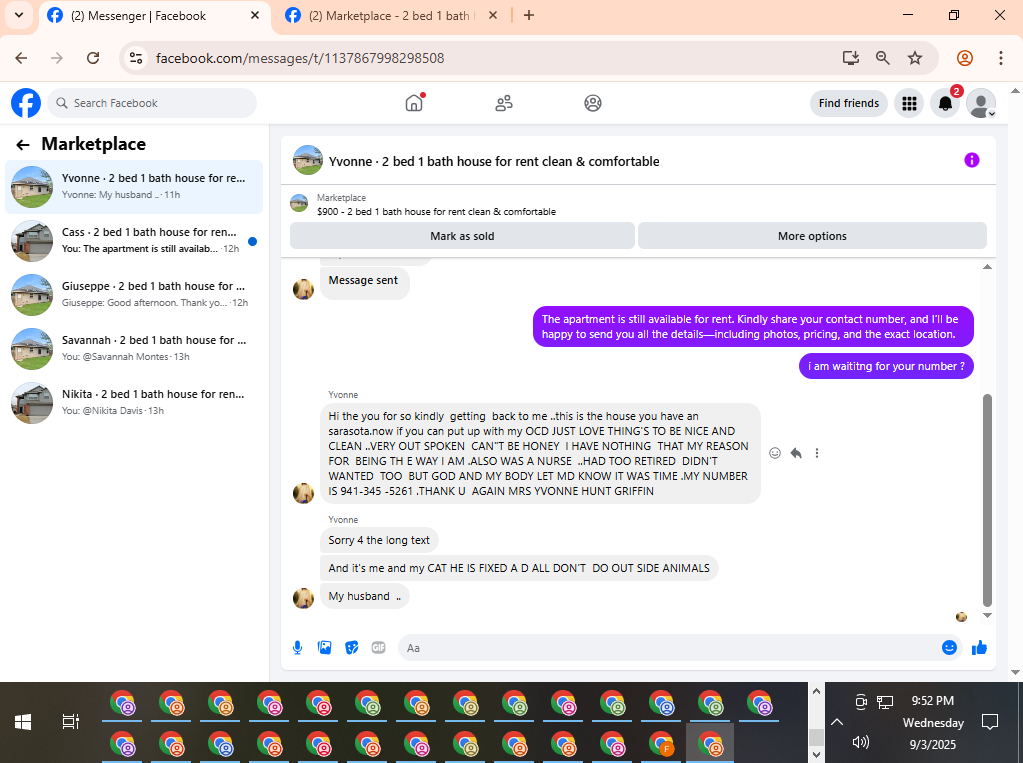Open the Giuseppe conversation

coord(134,295)
